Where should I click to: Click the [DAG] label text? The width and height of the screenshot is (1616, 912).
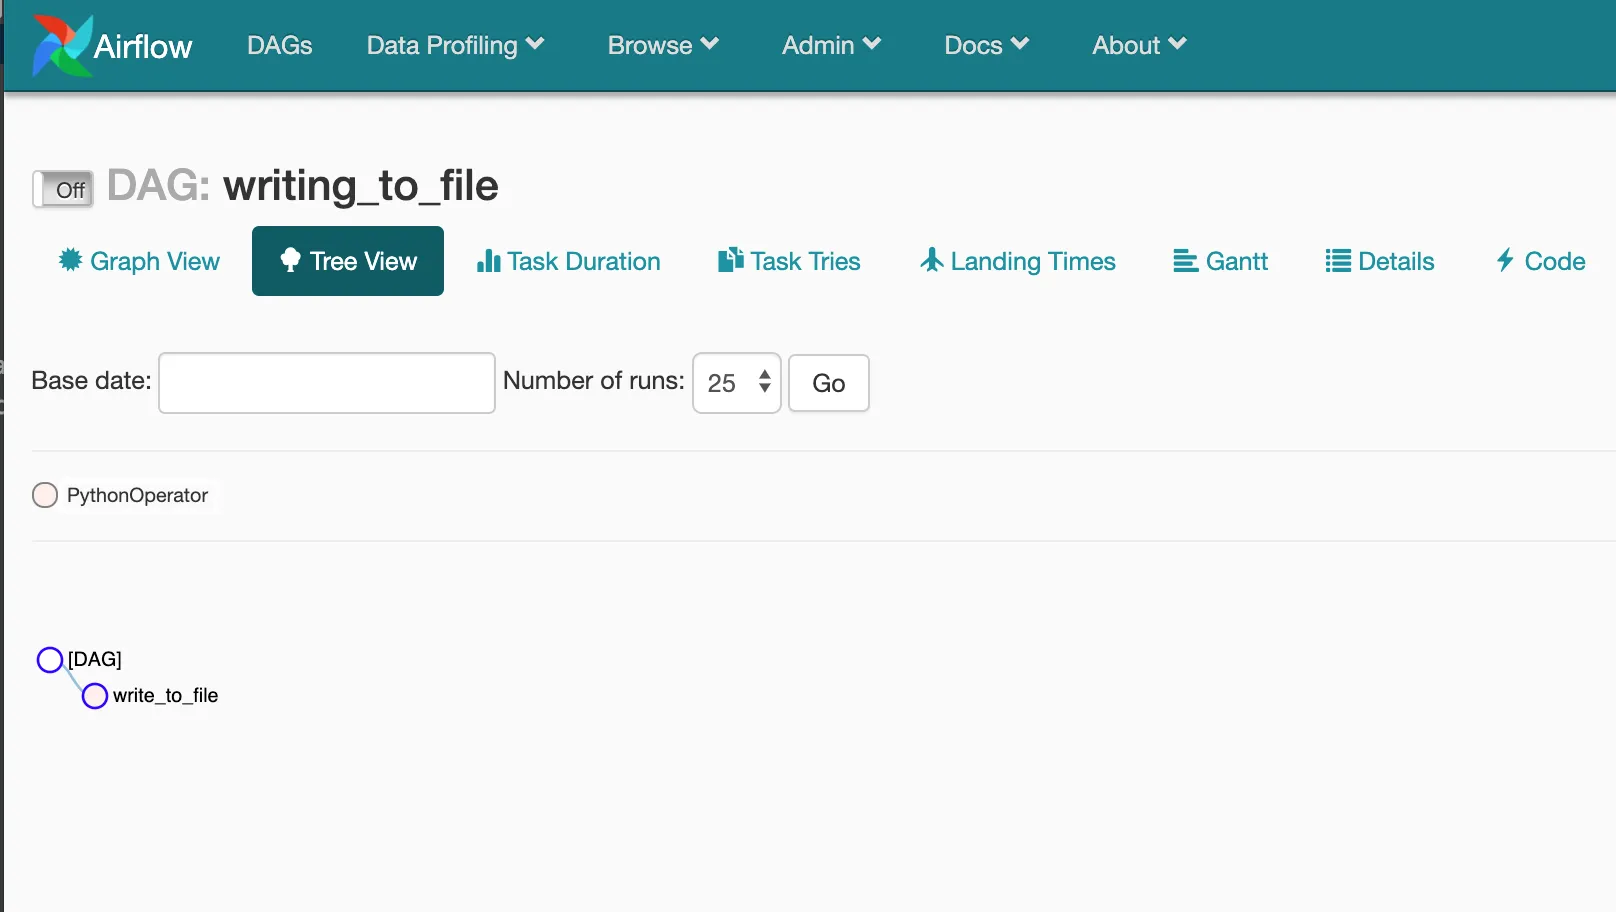tap(95, 659)
